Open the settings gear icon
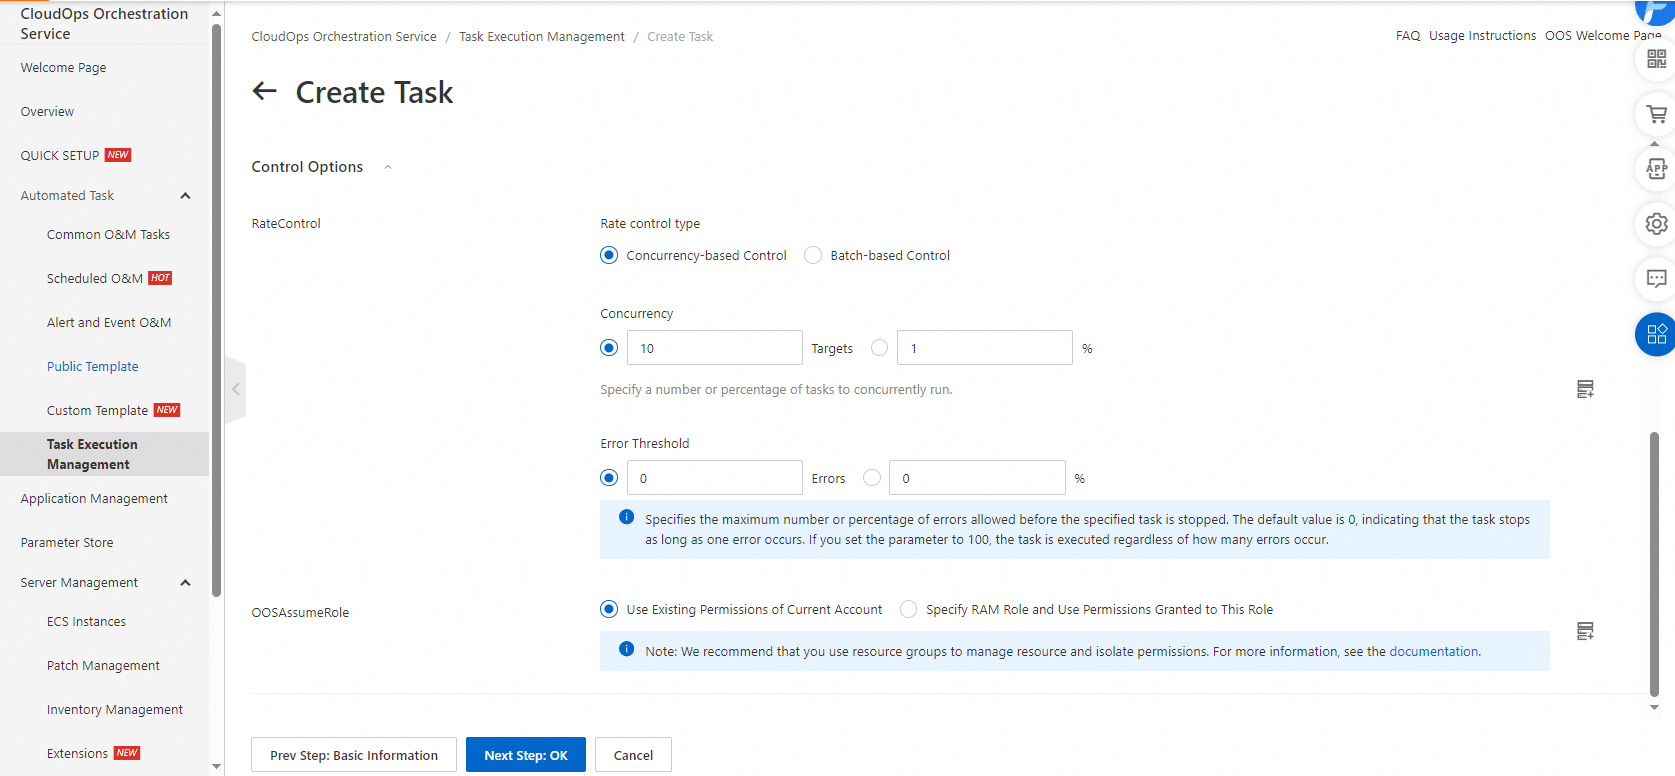The image size is (1675, 776). (1656, 224)
